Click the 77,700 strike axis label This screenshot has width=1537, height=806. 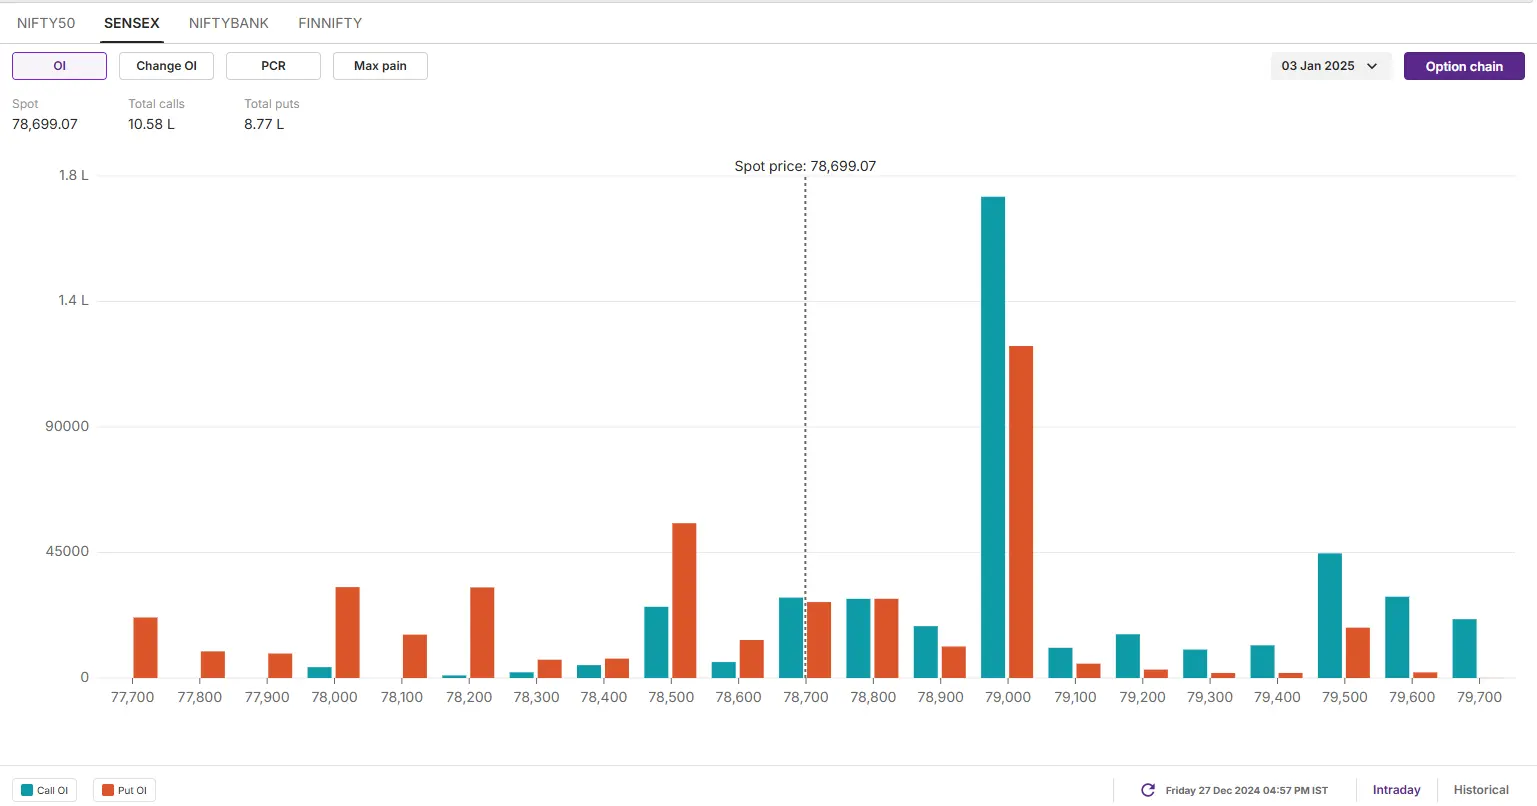[132, 697]
